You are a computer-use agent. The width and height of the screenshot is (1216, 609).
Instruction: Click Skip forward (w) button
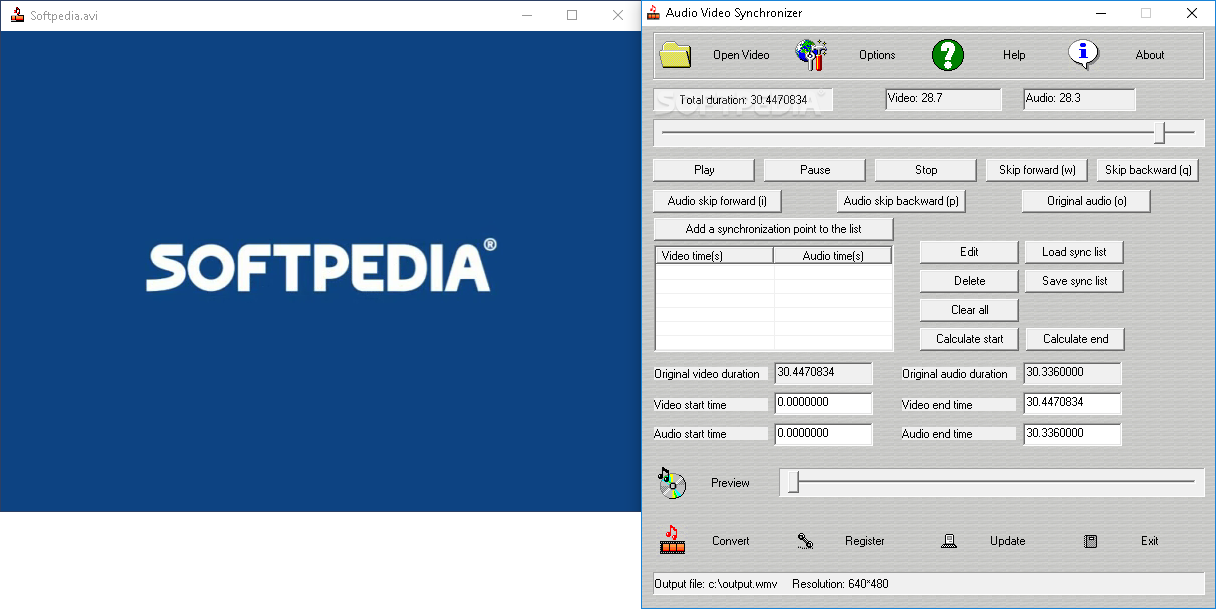coord(1037,170)
